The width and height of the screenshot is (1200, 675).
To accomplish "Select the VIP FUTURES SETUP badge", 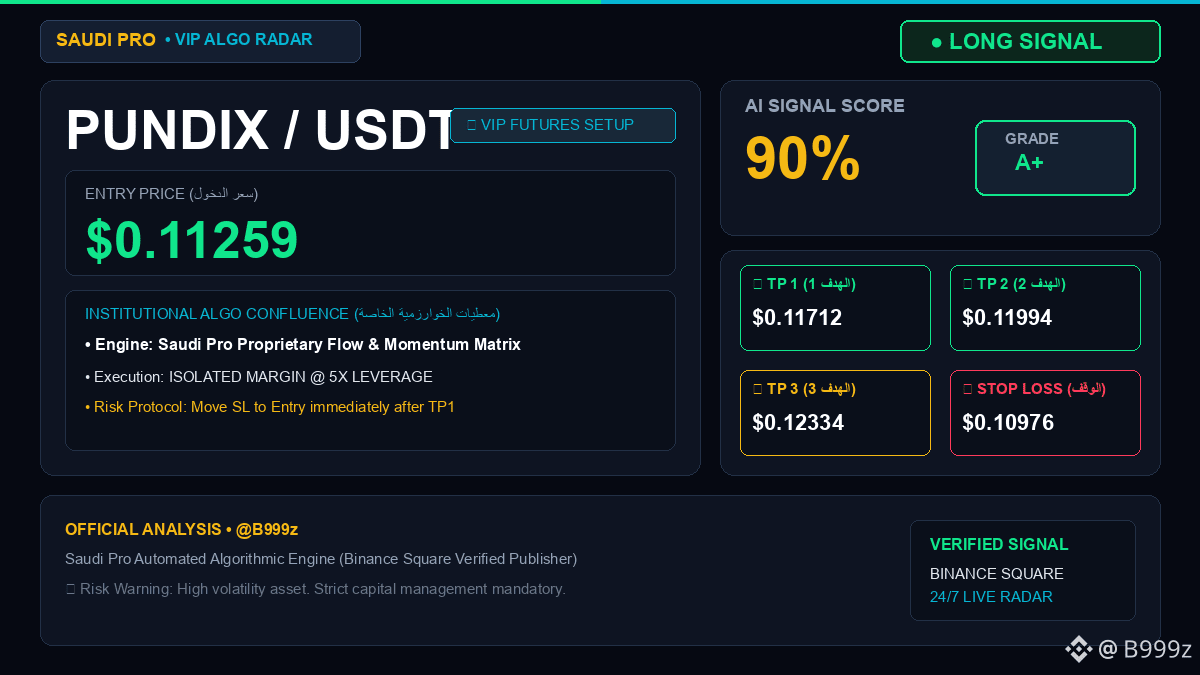I will tap(563, 125).
